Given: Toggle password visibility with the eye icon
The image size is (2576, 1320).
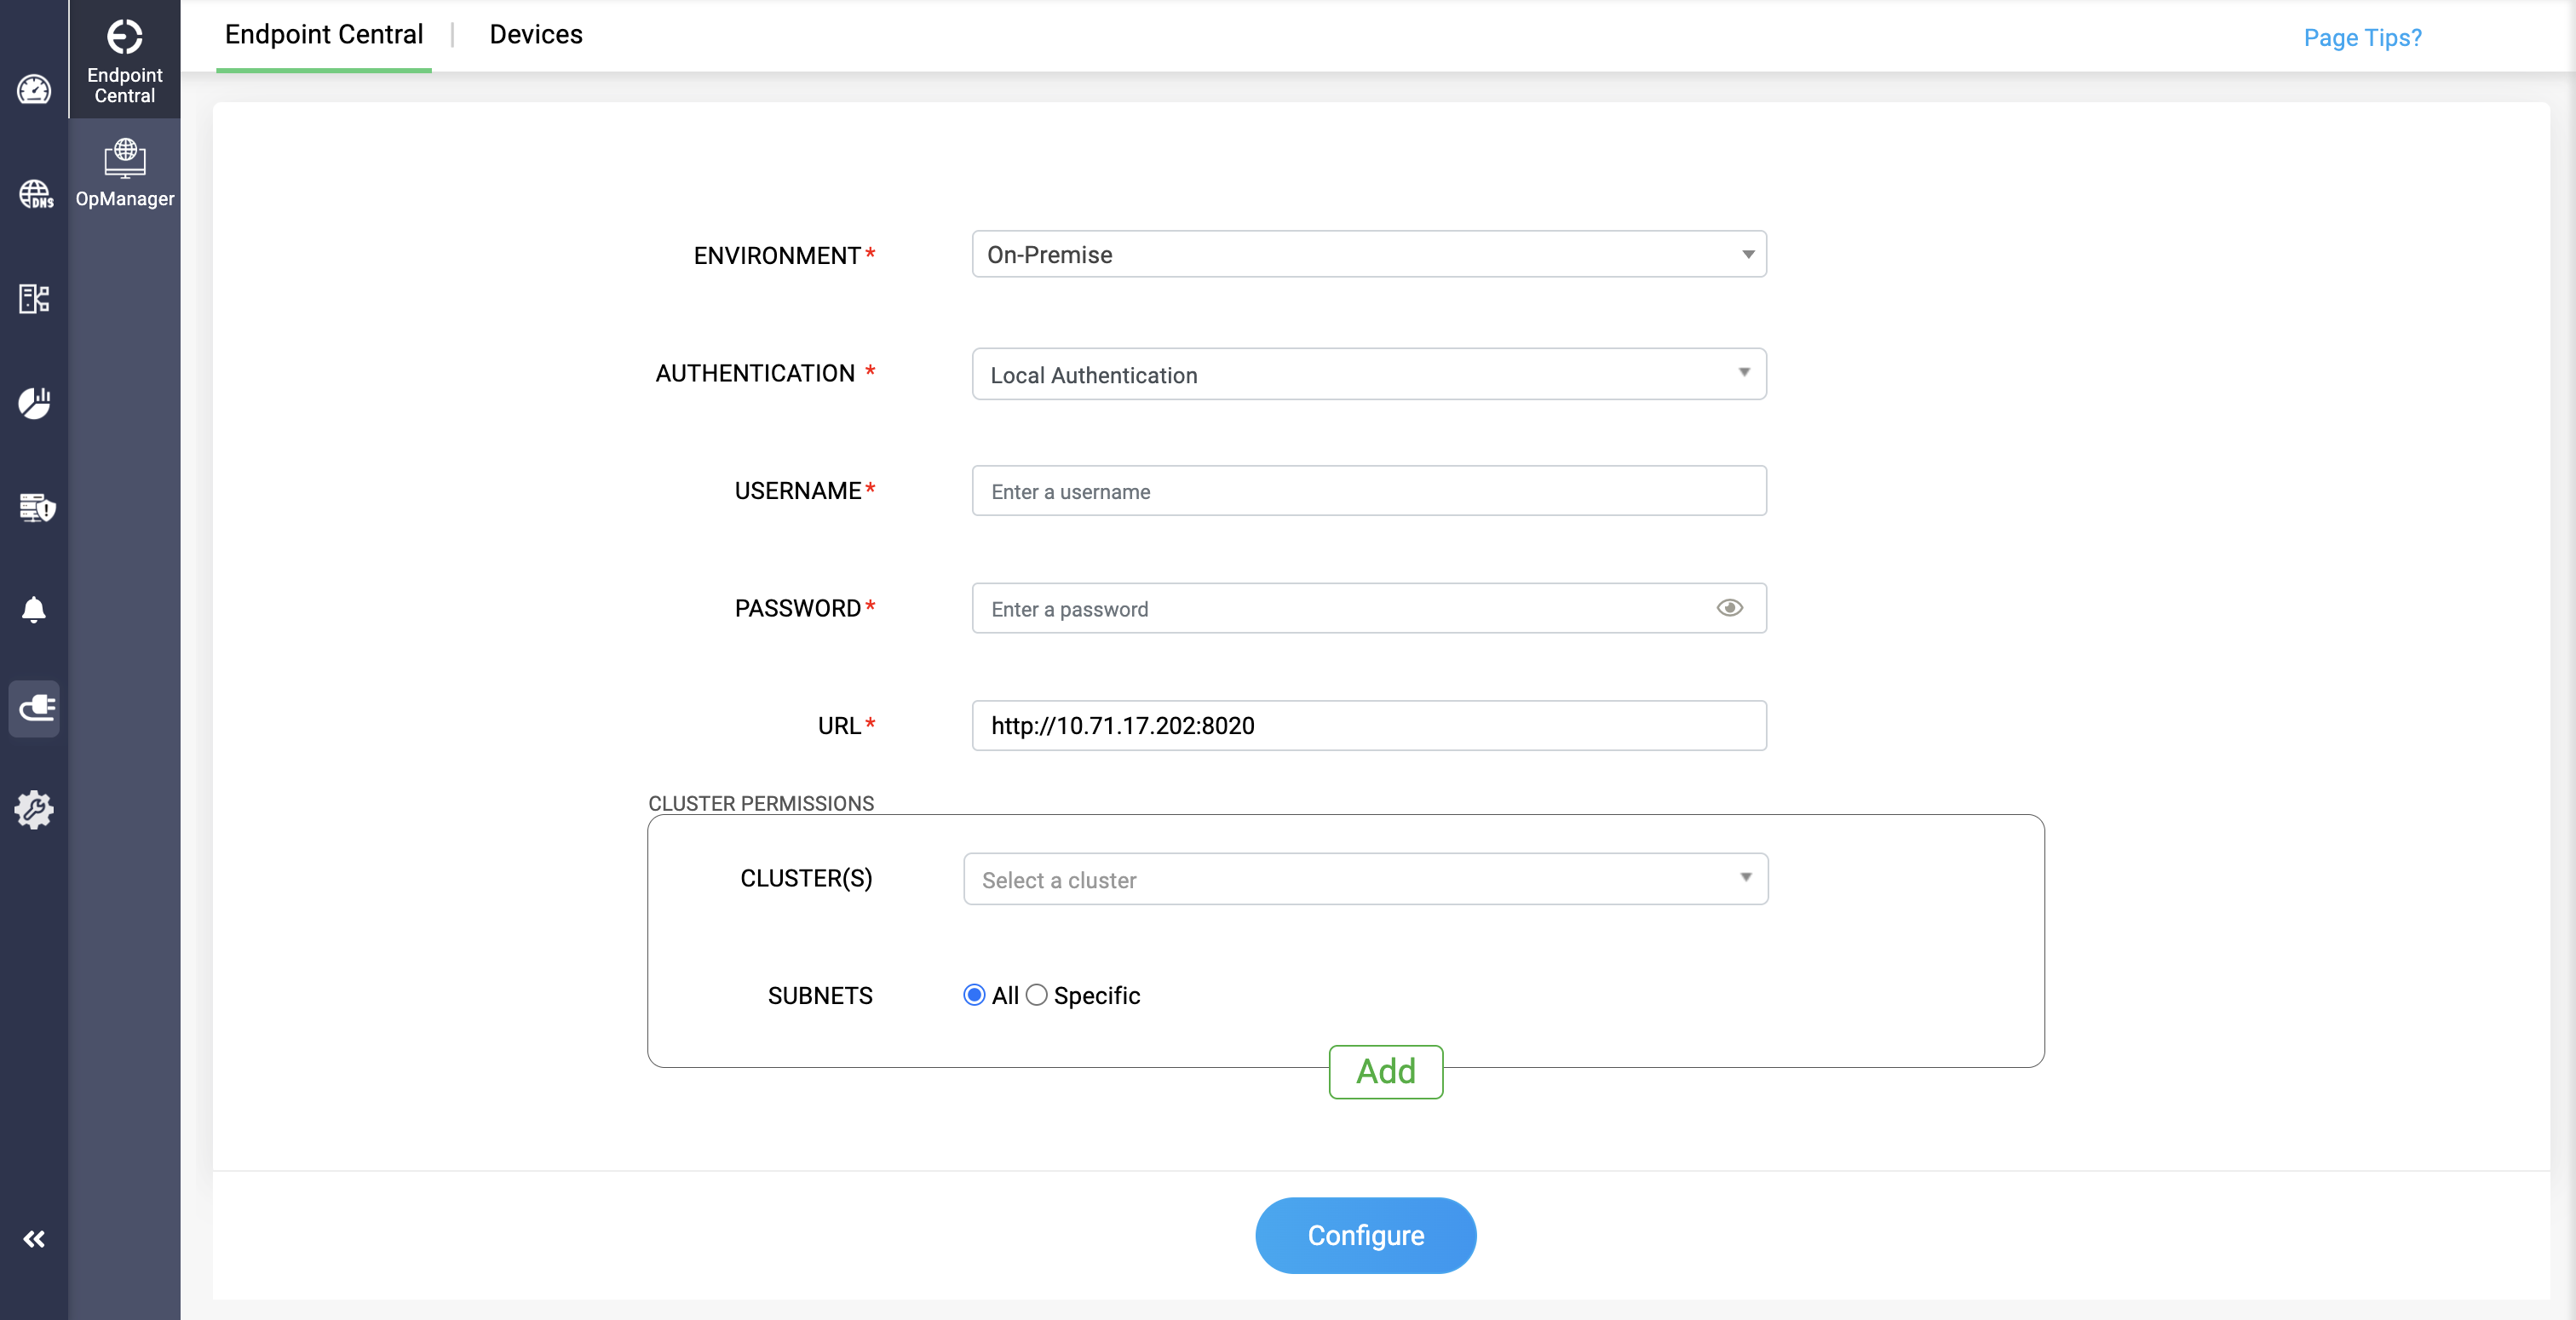Looking at the screenshot, I should pyautogui.click(x=1729, y=608).
